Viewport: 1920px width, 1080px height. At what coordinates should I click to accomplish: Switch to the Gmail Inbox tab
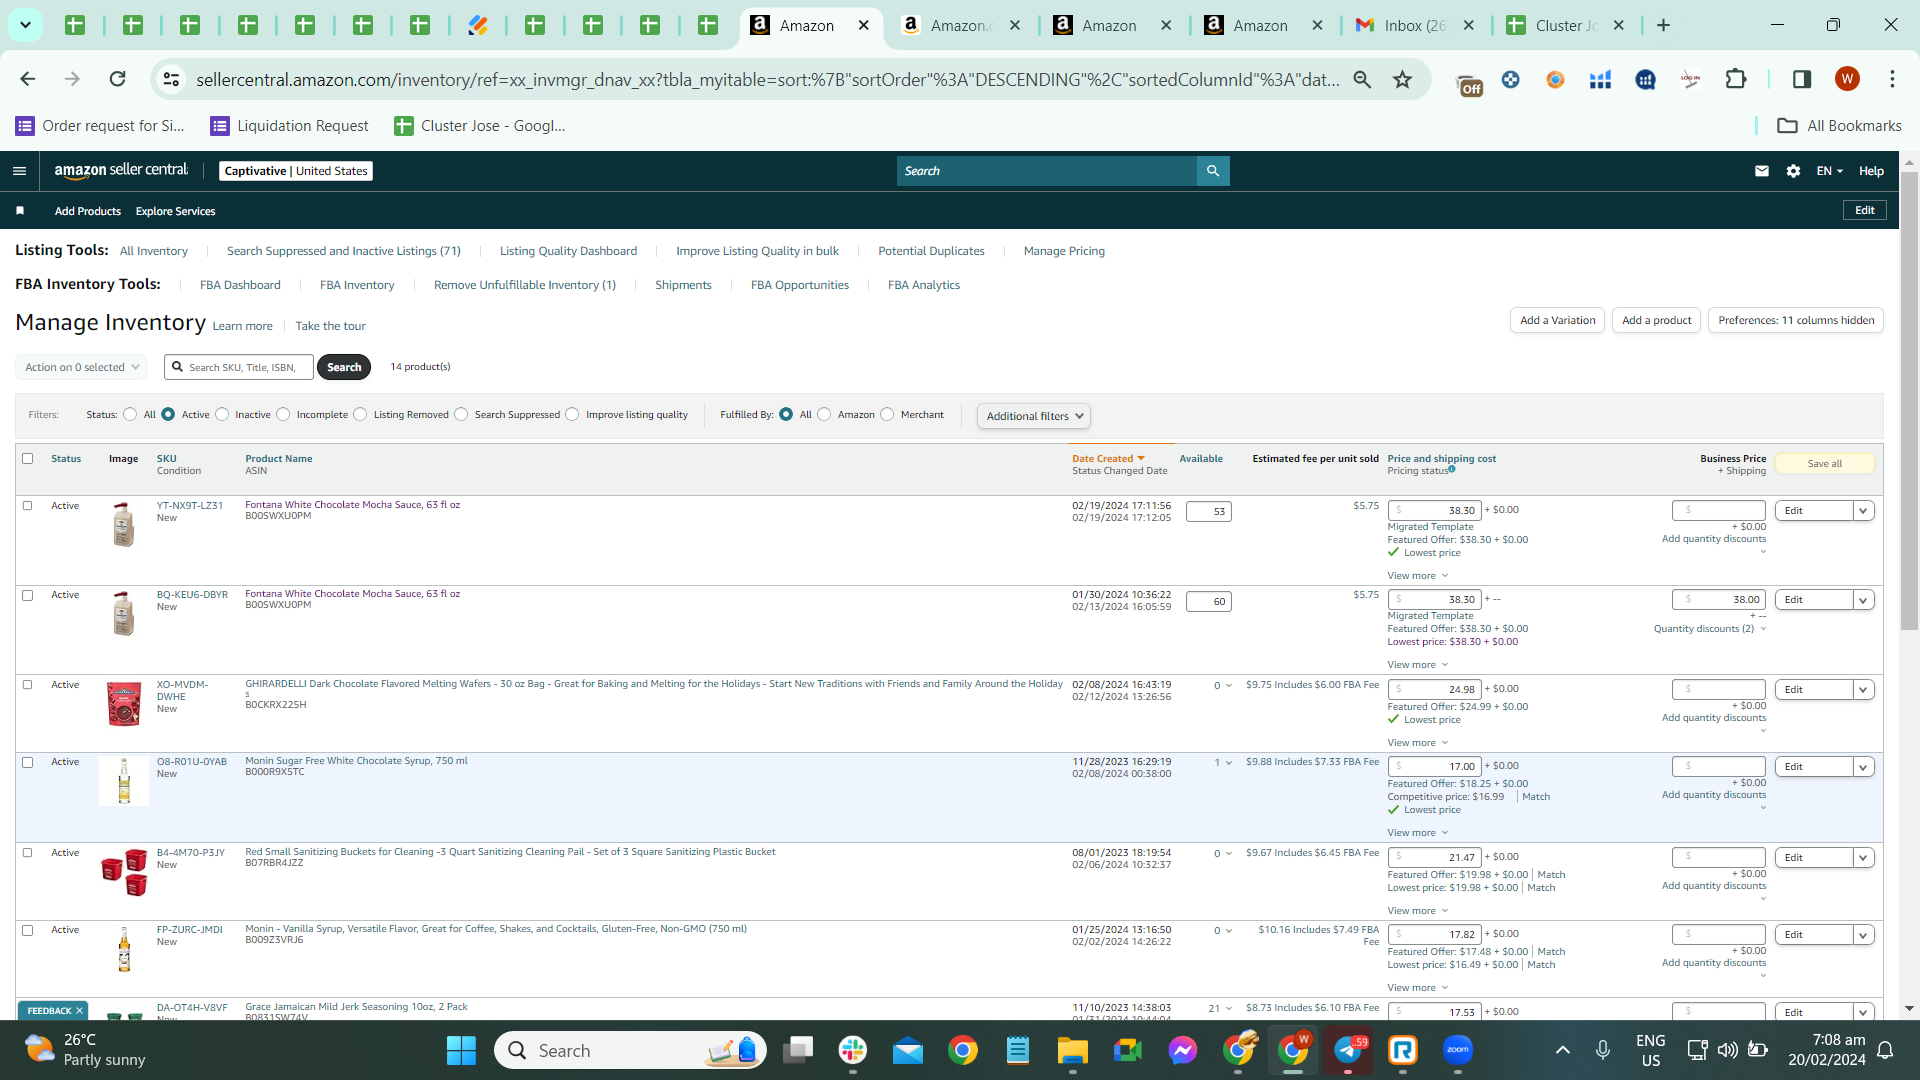(x=1414, y=26)
